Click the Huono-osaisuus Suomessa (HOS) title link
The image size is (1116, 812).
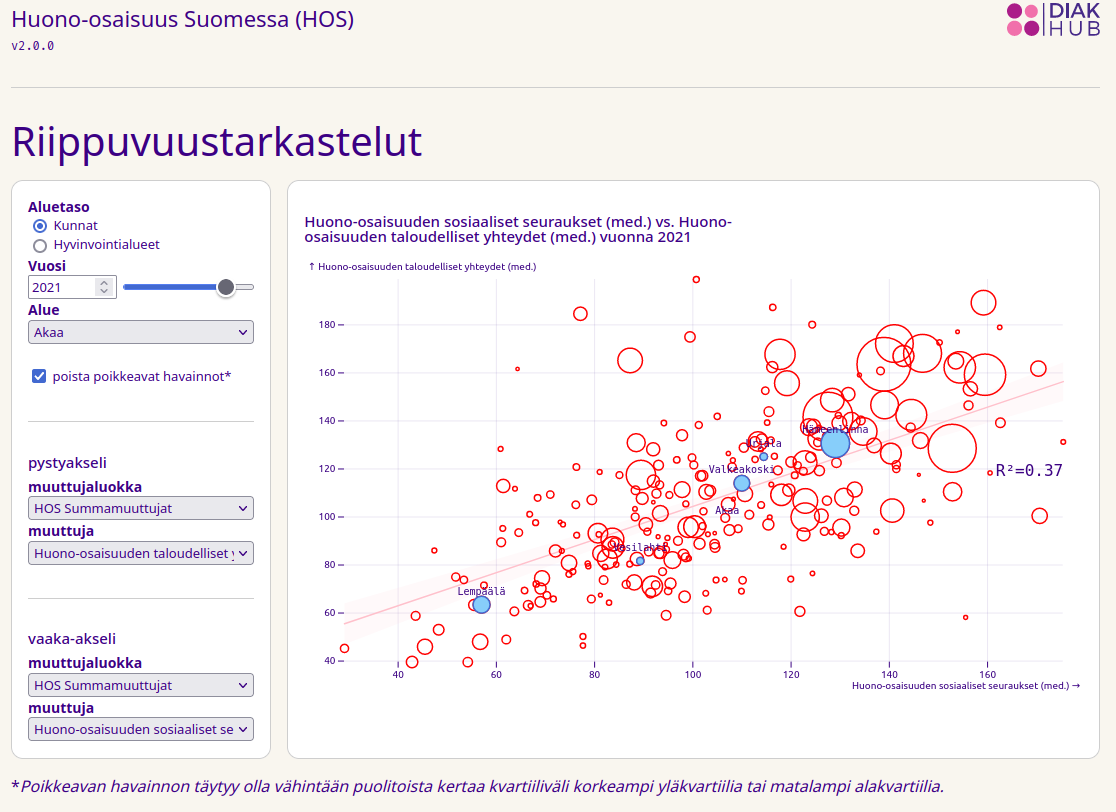(x=182, y=19)
